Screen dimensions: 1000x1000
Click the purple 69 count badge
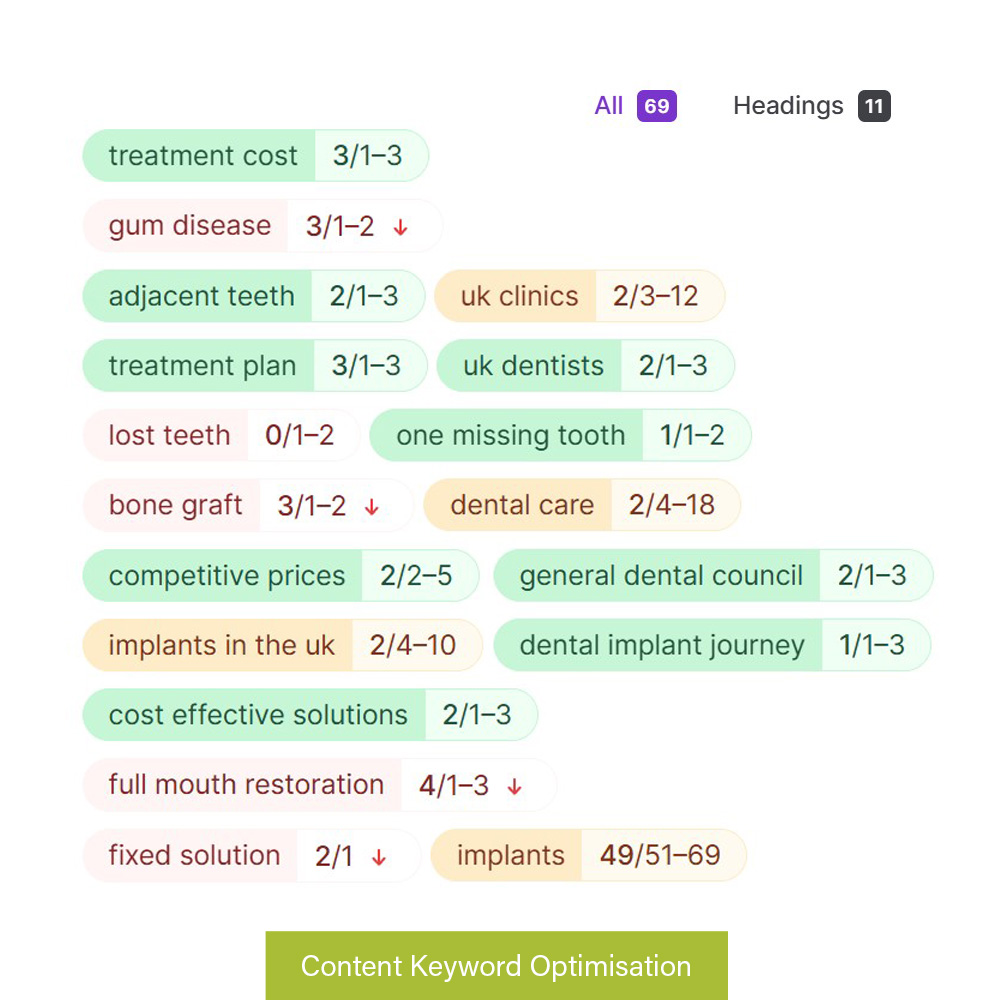(x=657, y=106)
